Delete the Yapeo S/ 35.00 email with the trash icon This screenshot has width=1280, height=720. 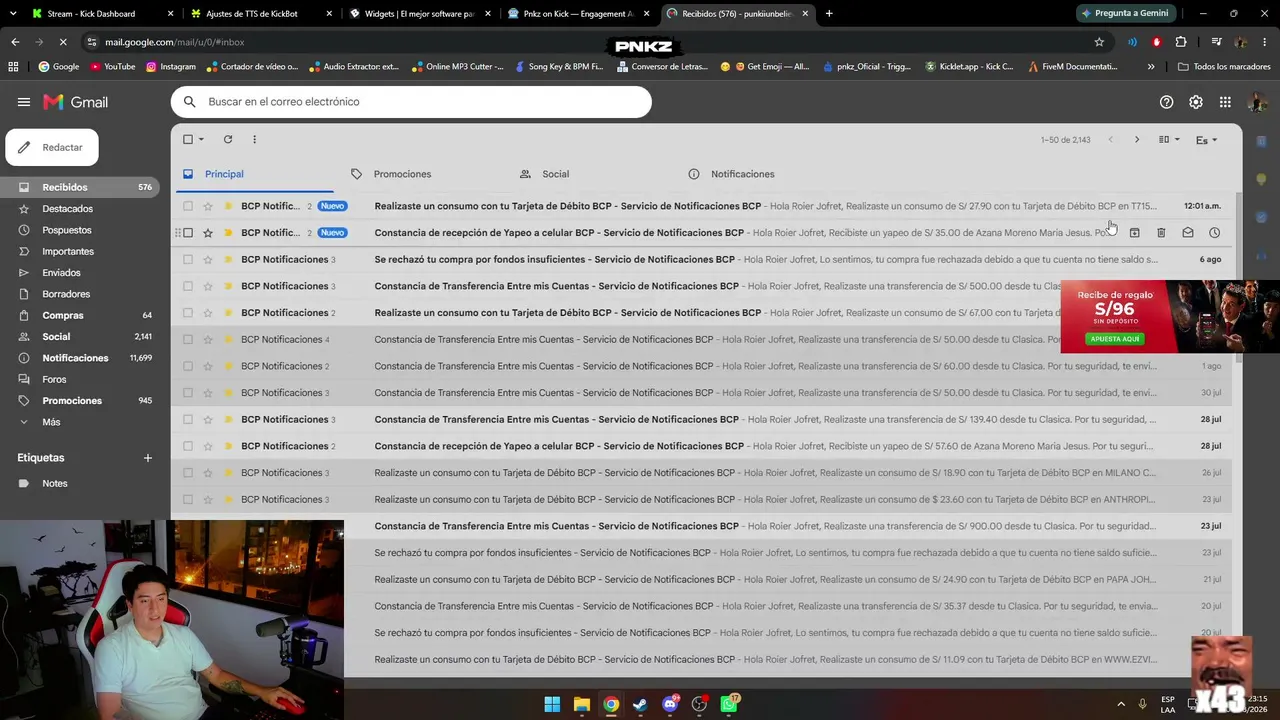coord(1161,233)
